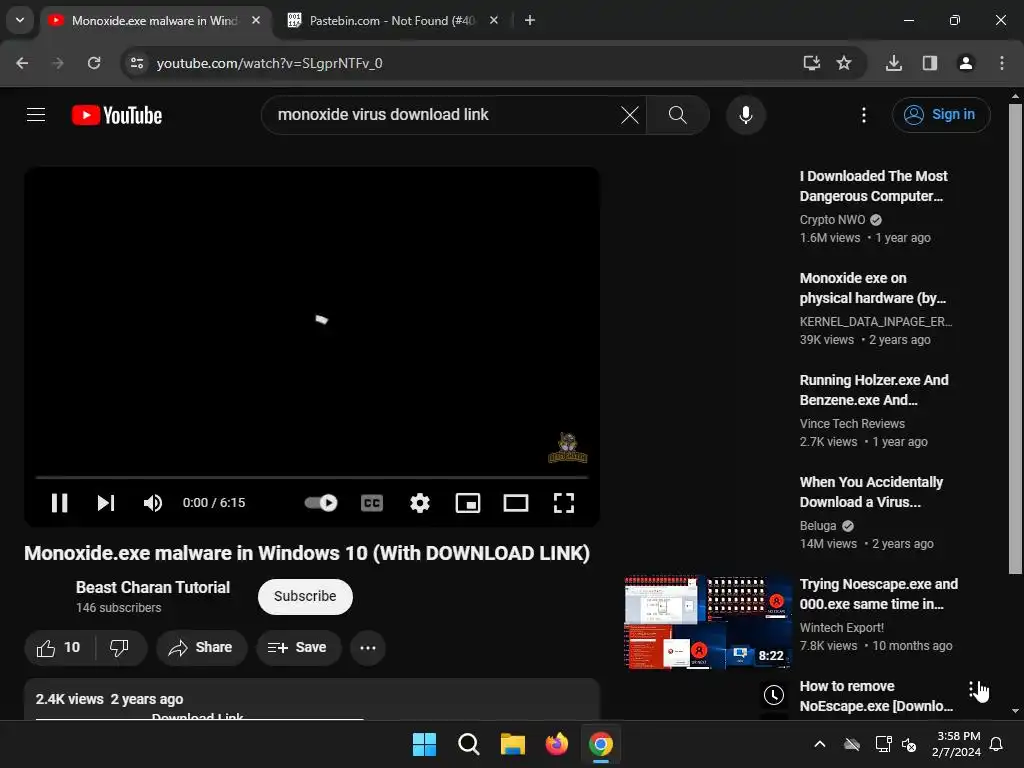Open the YouTube hamburger guide menu
This screenshot has height=768, width=1024.
(x=36, y=115)
